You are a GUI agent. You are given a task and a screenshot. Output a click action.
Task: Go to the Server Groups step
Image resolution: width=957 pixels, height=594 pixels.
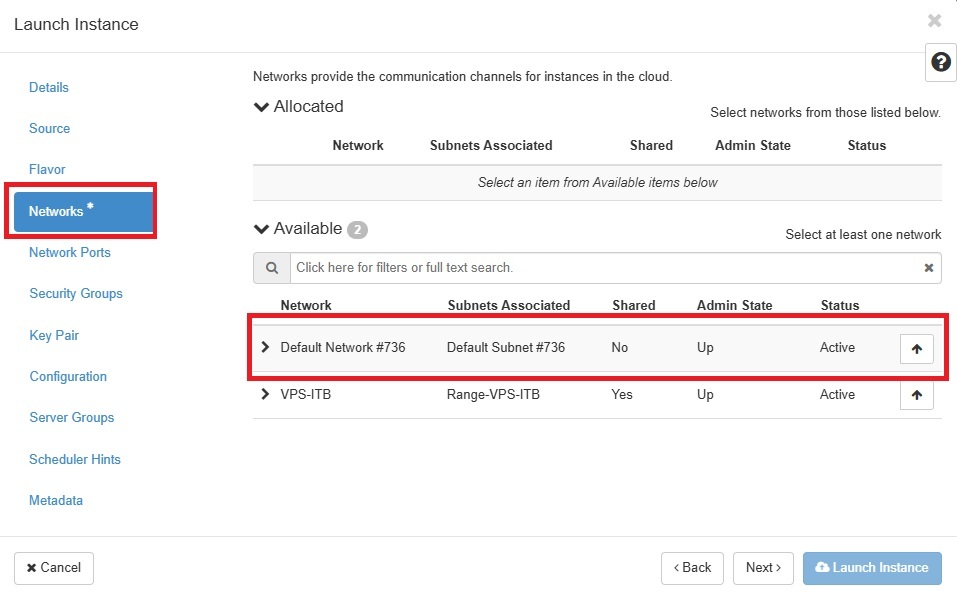[x=71, y=418]
